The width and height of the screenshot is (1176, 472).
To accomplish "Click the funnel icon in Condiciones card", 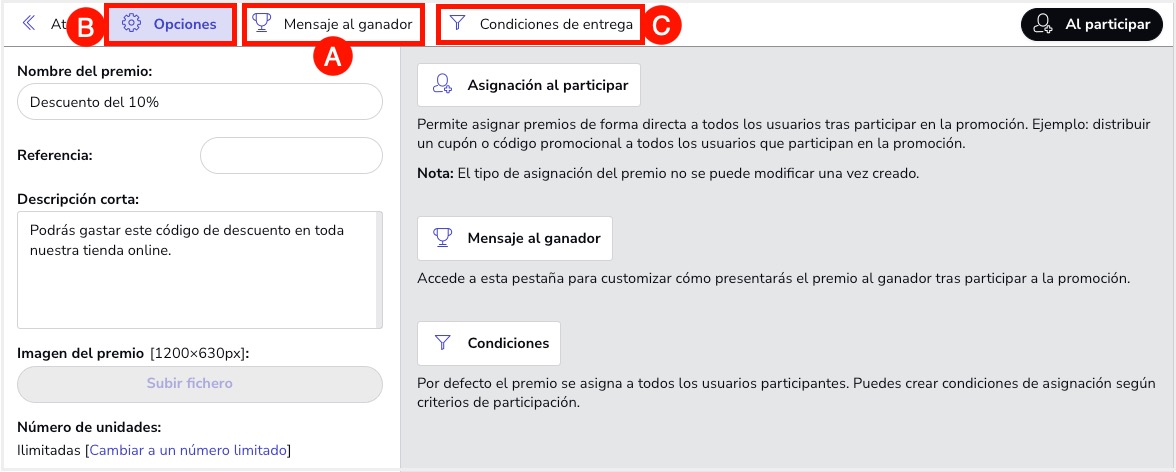I will 442,343.
